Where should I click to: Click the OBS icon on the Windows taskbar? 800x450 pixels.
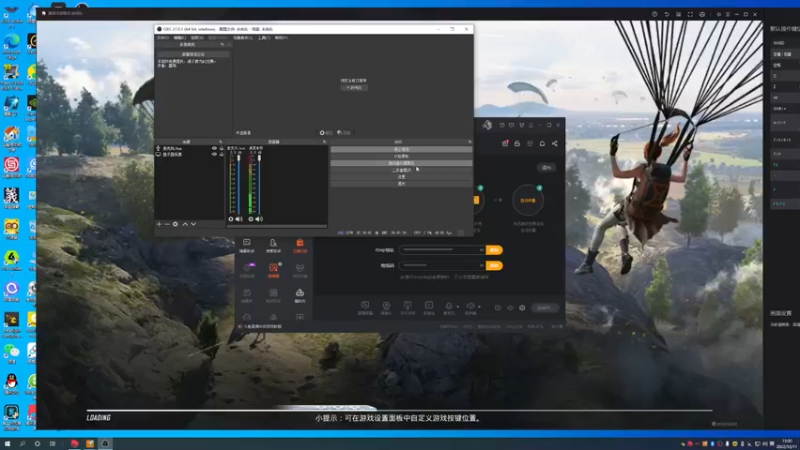(x=105, y=444)
